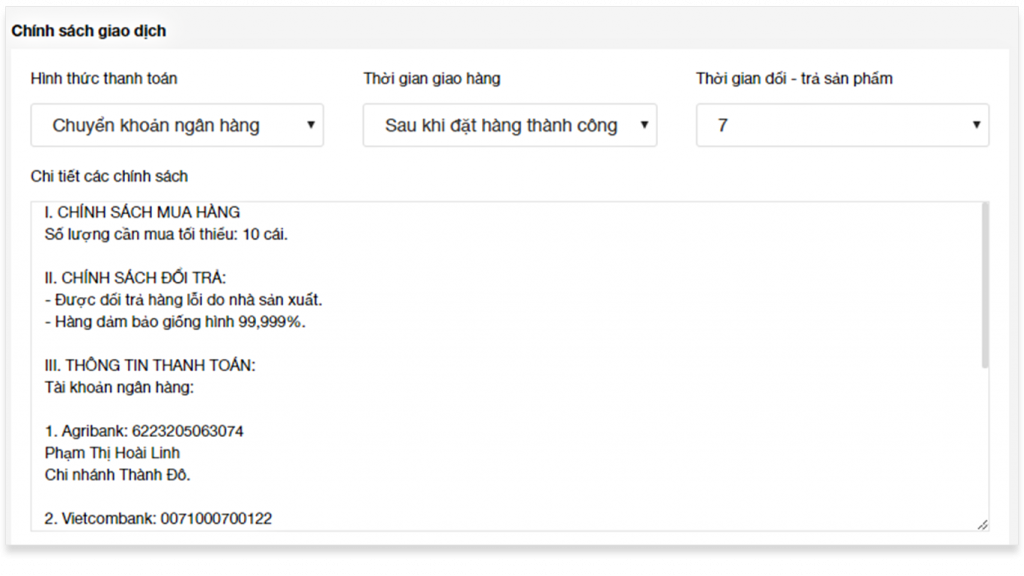Click arrow beside Chuyển khoản ngân hàng
Viewport: 1024px width, 576px height.
point(311,125)
